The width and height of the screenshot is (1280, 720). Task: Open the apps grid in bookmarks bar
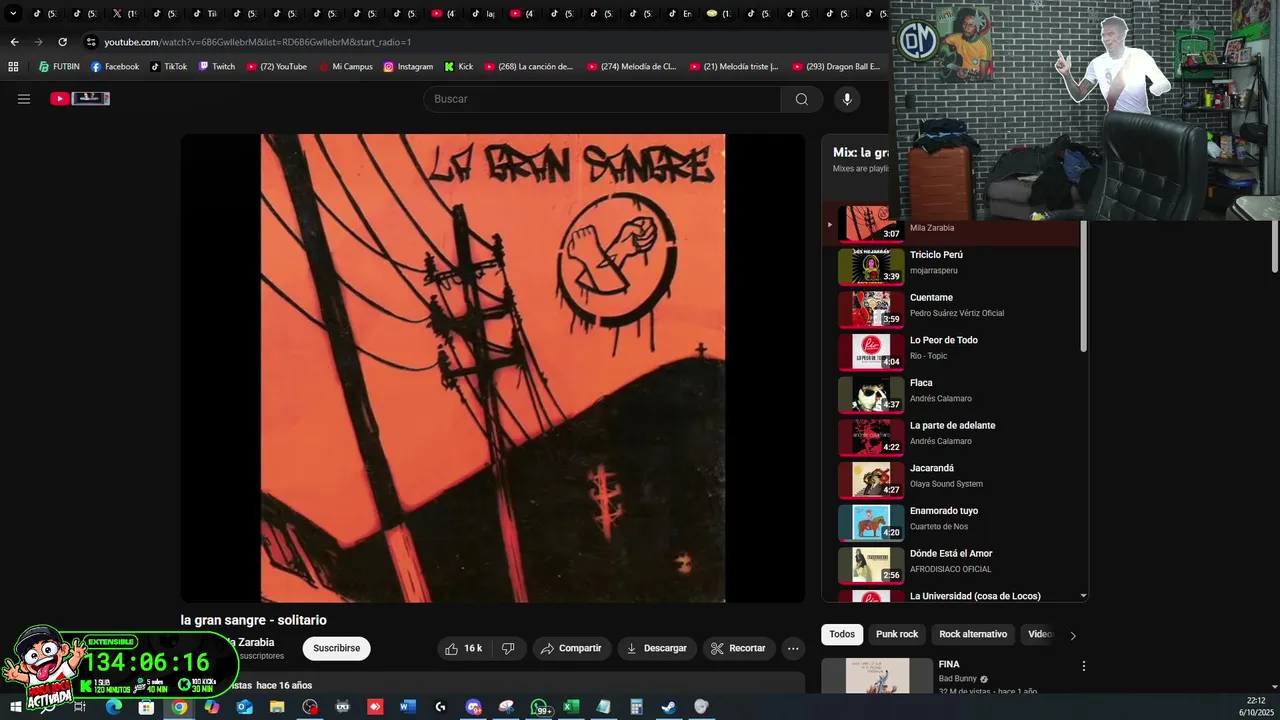pyautogui.click(x=13, y=67)
